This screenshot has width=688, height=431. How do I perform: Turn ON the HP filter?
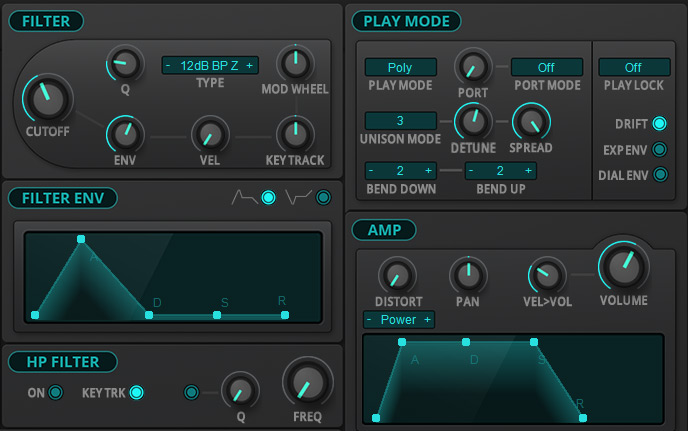[56, 392]
